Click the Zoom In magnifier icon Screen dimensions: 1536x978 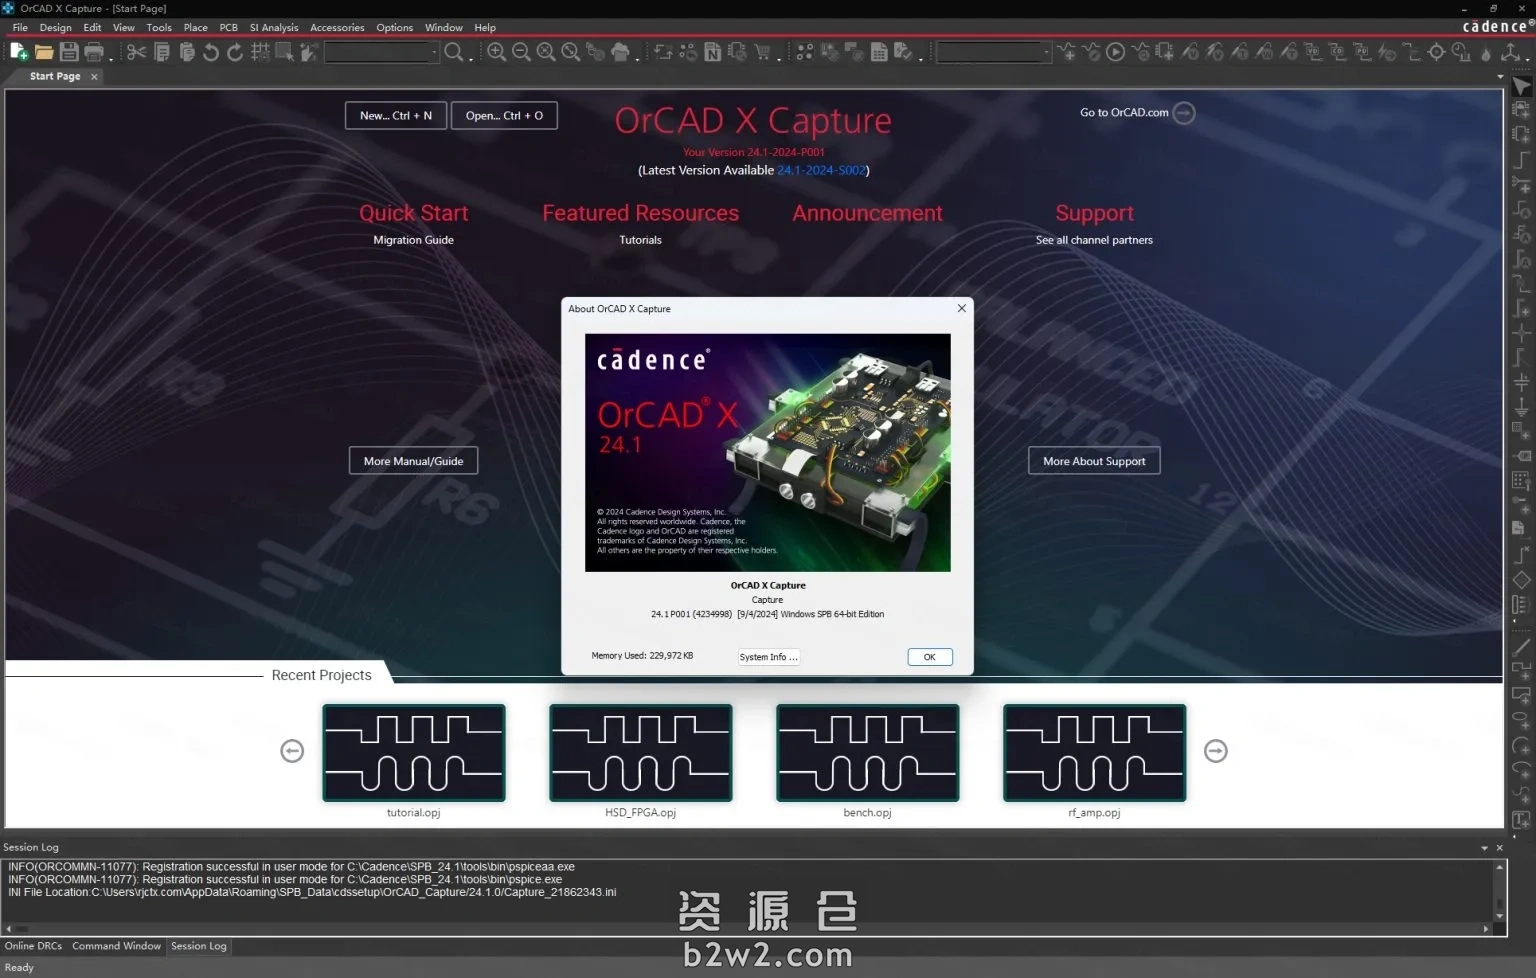tap(496, 52)
